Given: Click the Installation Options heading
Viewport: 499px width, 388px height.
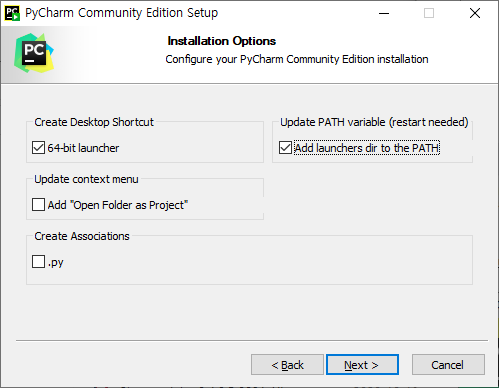Looking at the screenshot, I should [x=222, y=41].
